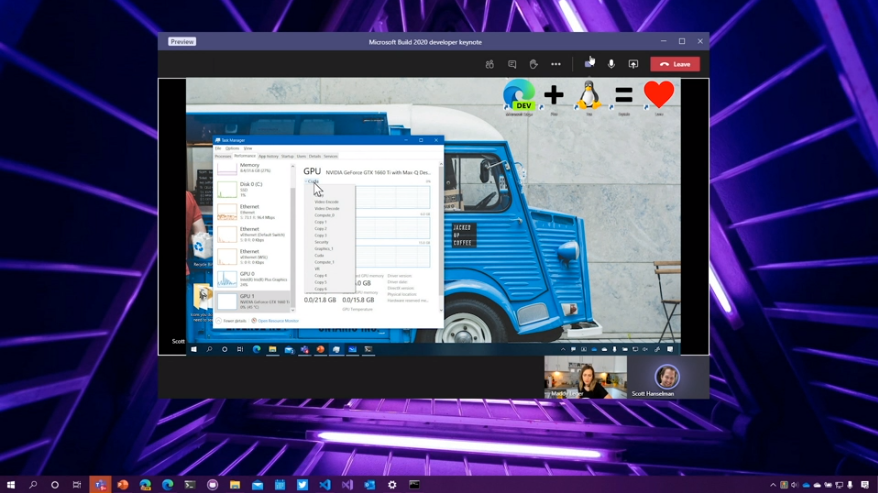This screenshot has height=493, width=878.
Task: Open Windows Start menu on host taskbar
Action: (11, 485)
